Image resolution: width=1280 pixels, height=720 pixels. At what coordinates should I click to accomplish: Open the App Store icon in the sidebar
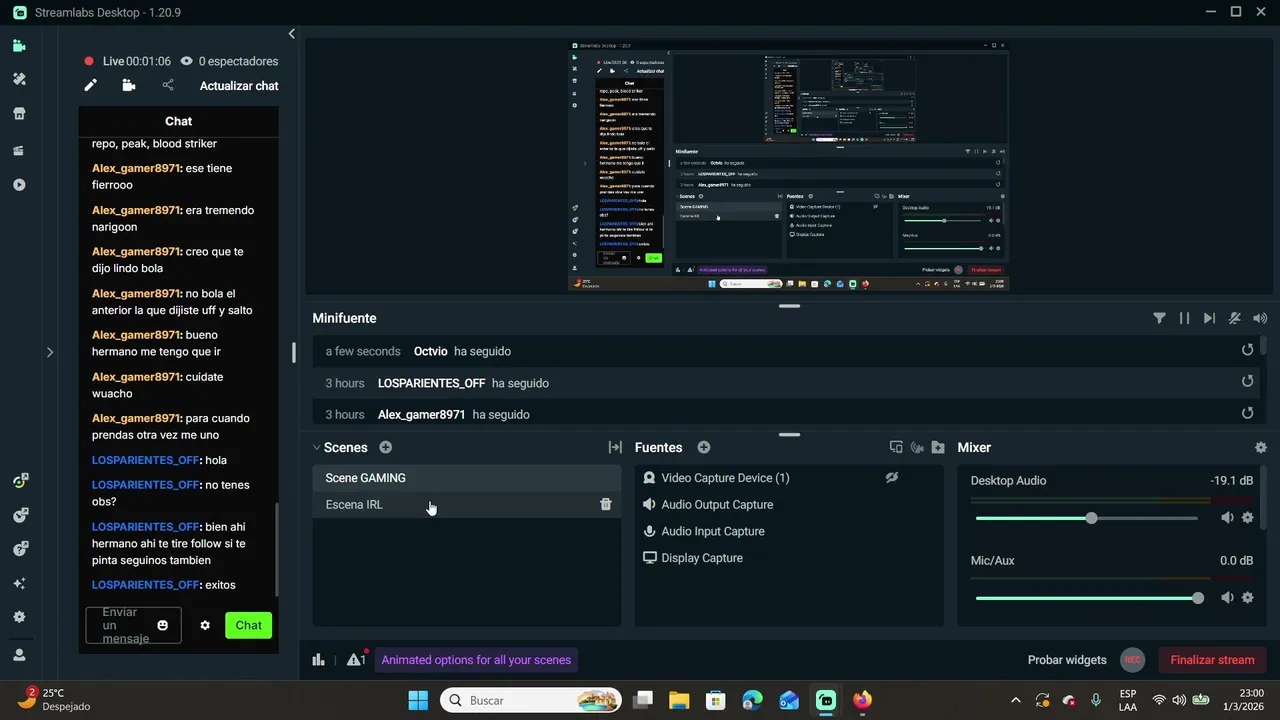coord(19,114)
